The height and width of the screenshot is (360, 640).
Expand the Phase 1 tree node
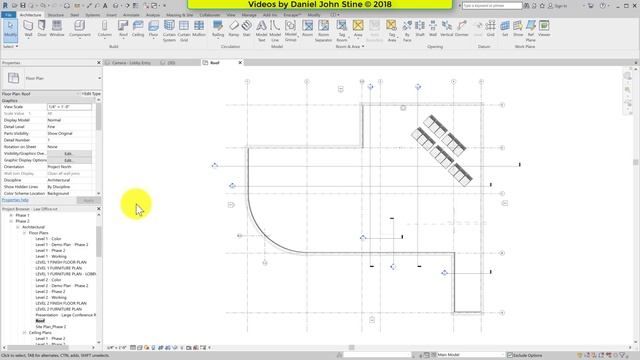[11, 215]
